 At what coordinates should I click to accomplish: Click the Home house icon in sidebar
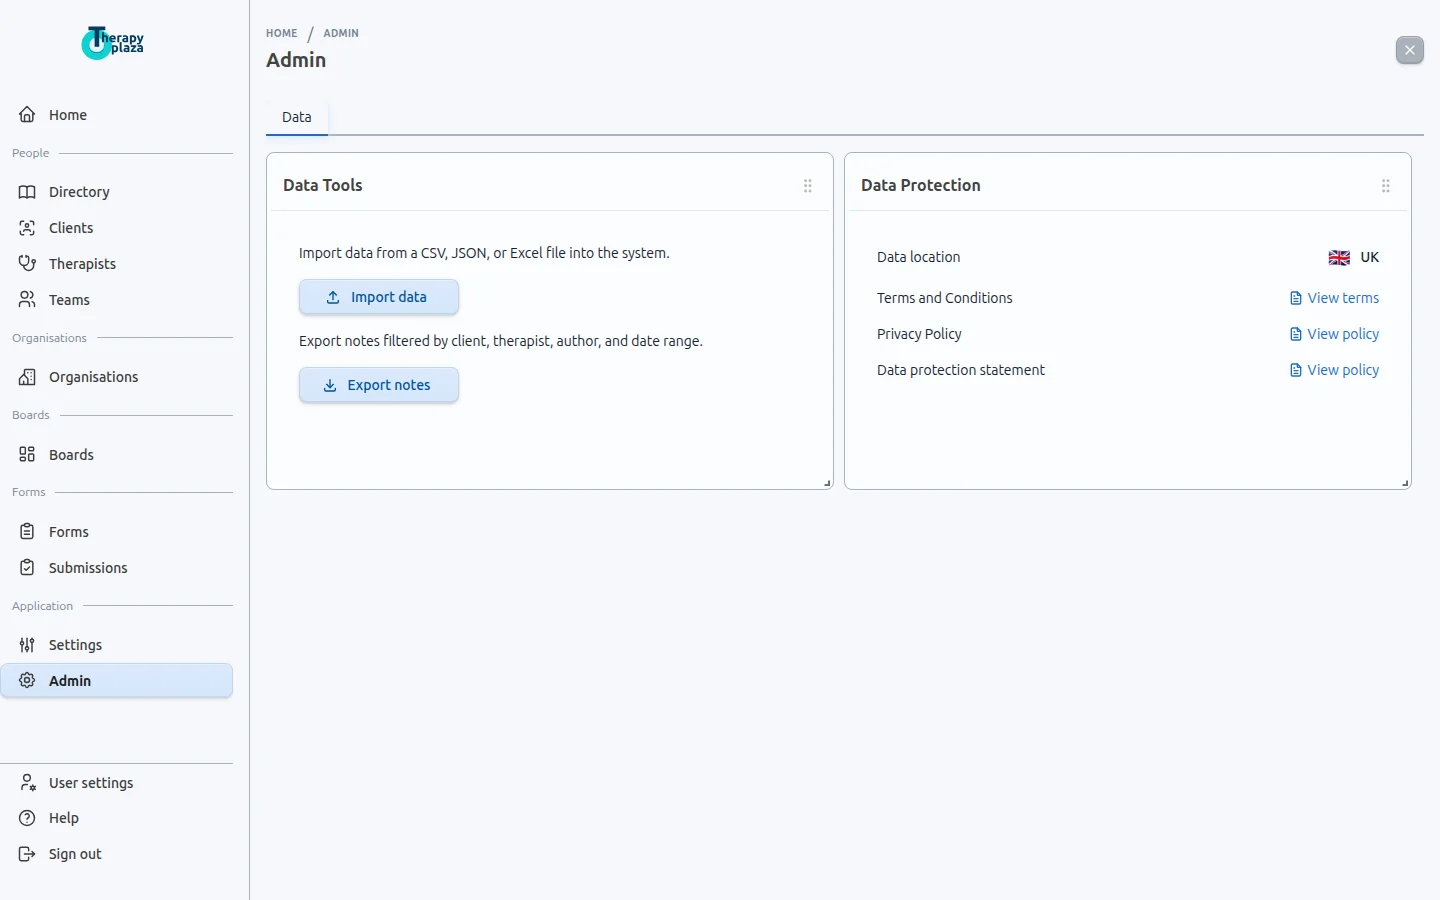tap(27, 115)
